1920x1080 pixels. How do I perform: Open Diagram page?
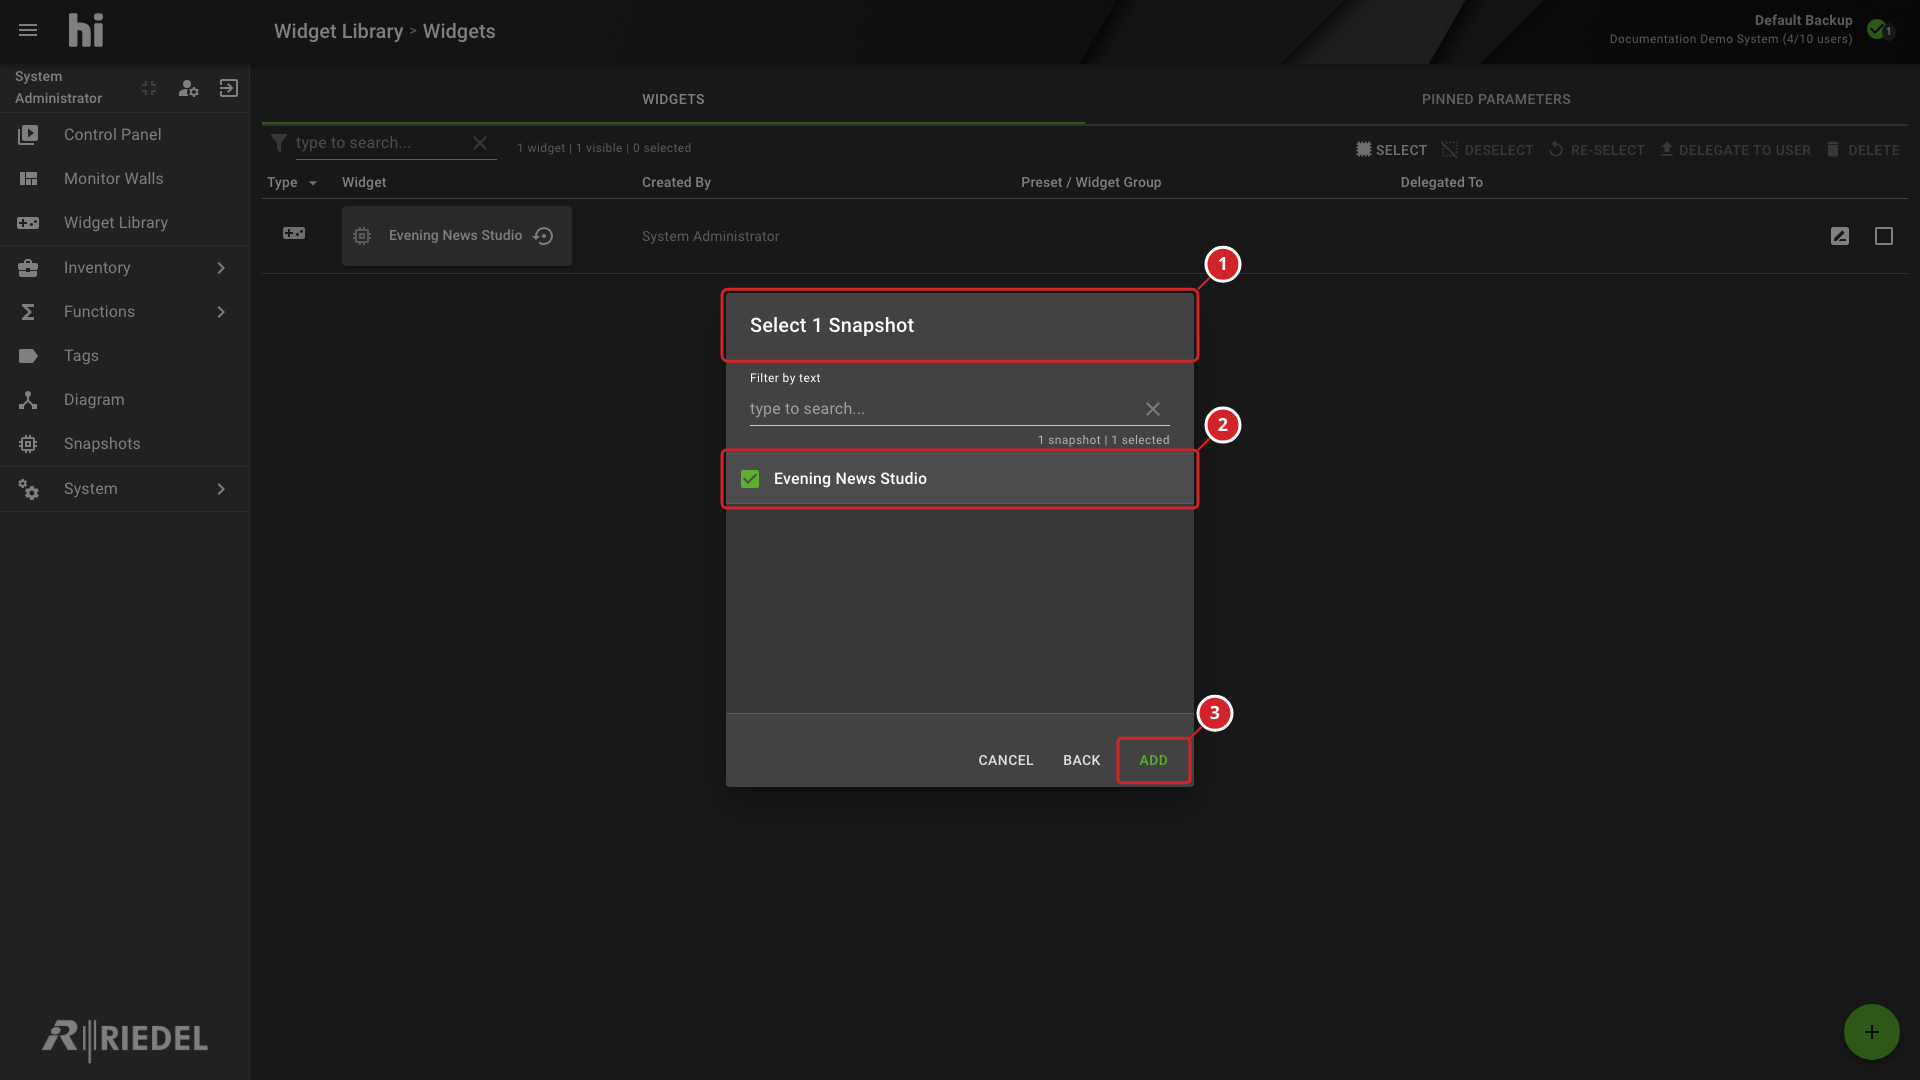tap(125, 399)
